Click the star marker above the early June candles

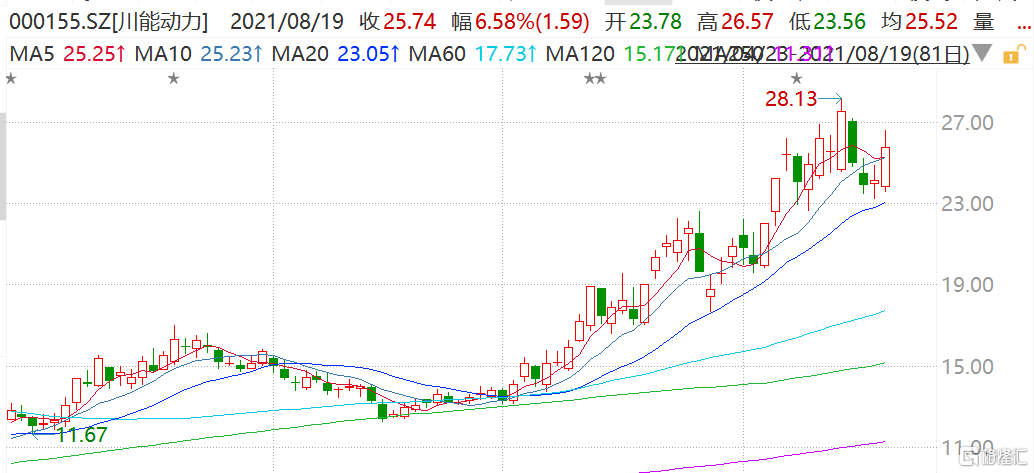[173, 79]
